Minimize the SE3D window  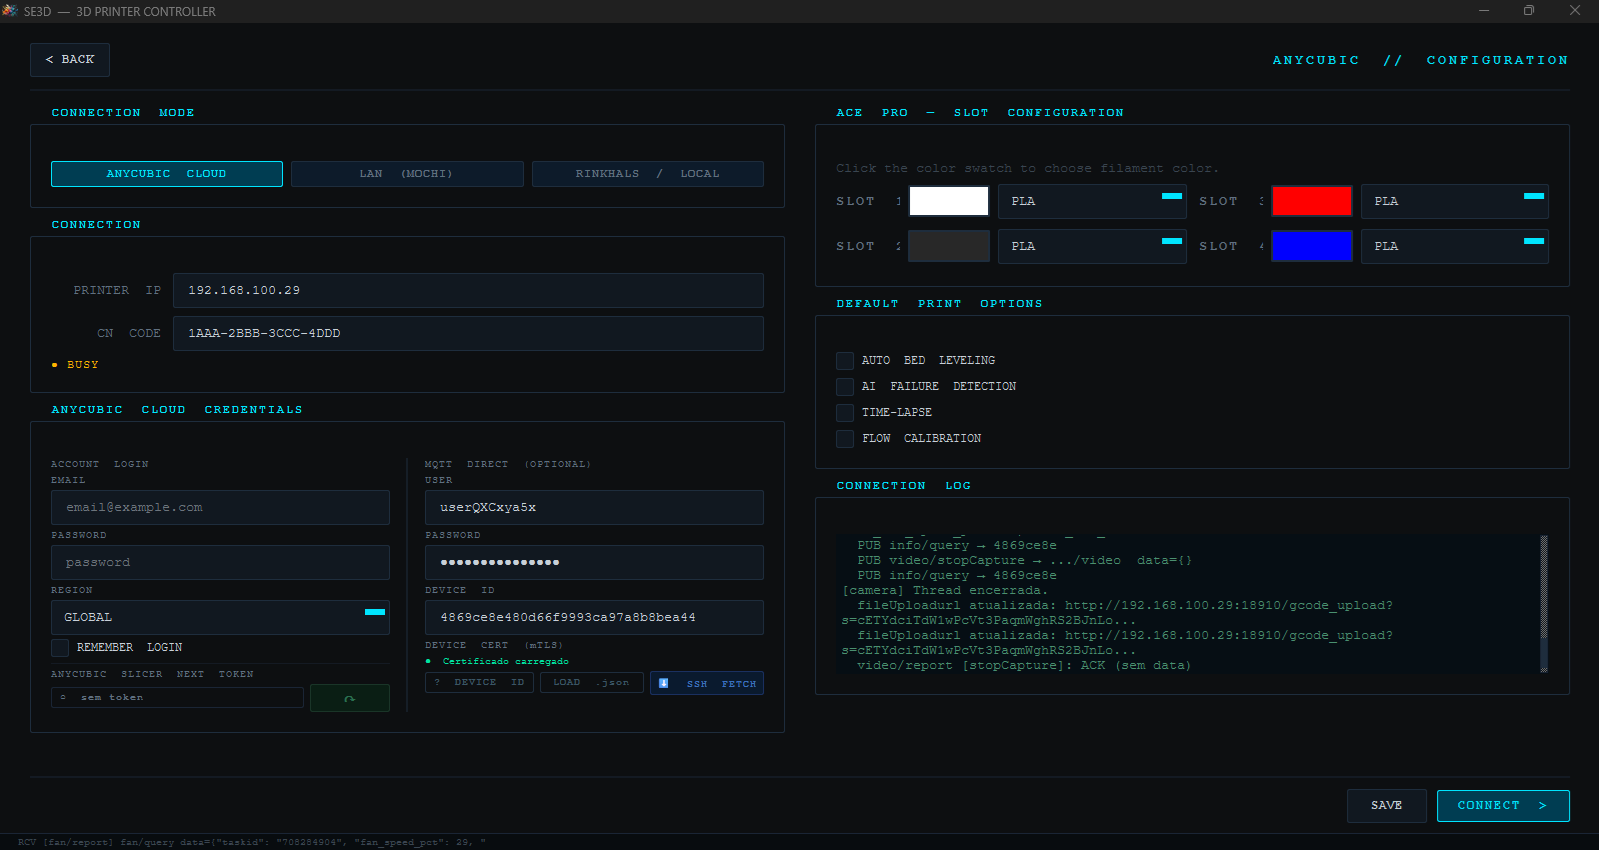[1484, 11]
